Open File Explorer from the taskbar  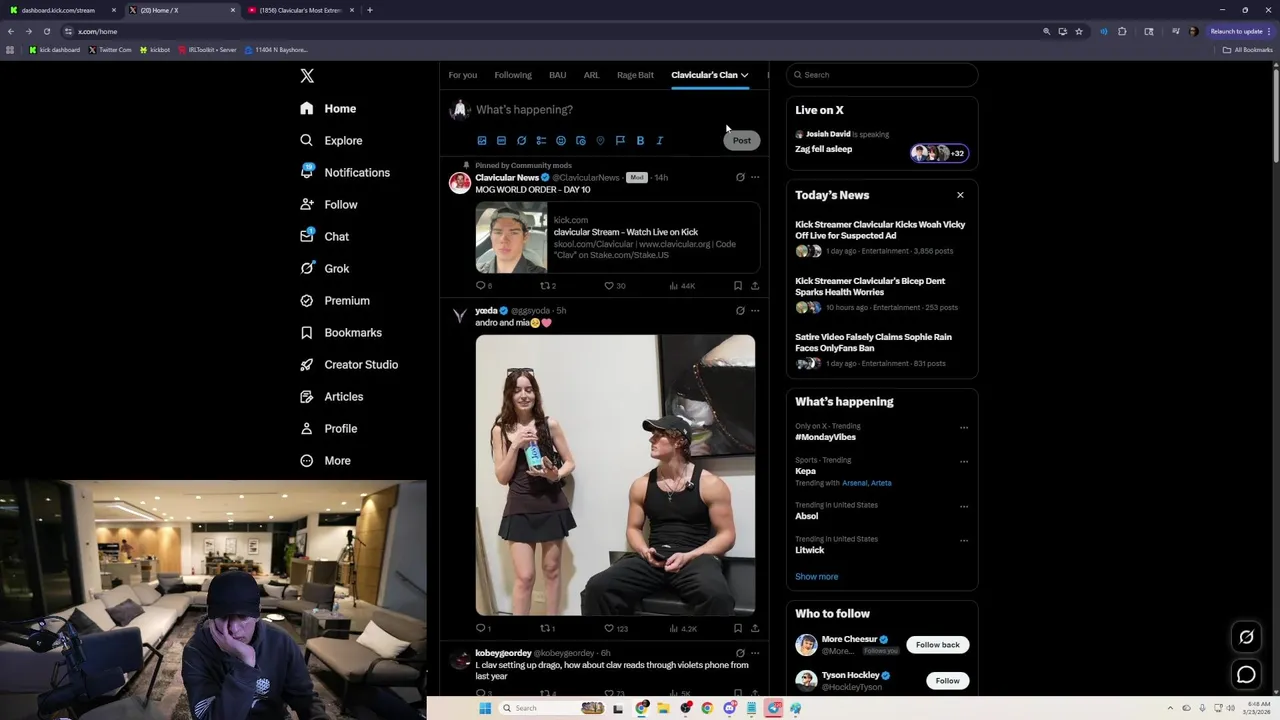(662, 708)
